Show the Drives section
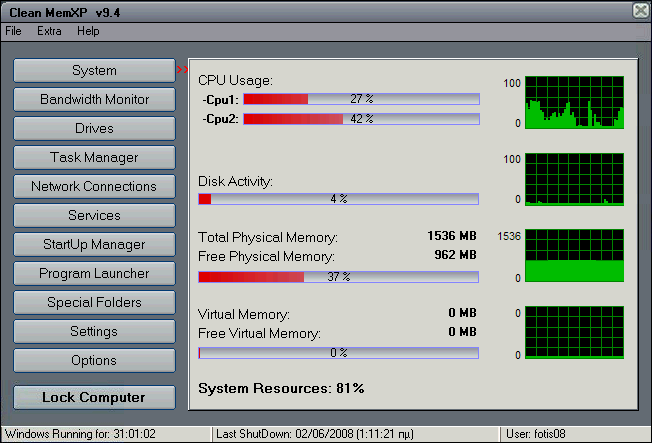Screen dimensions: 652x443 94,128
